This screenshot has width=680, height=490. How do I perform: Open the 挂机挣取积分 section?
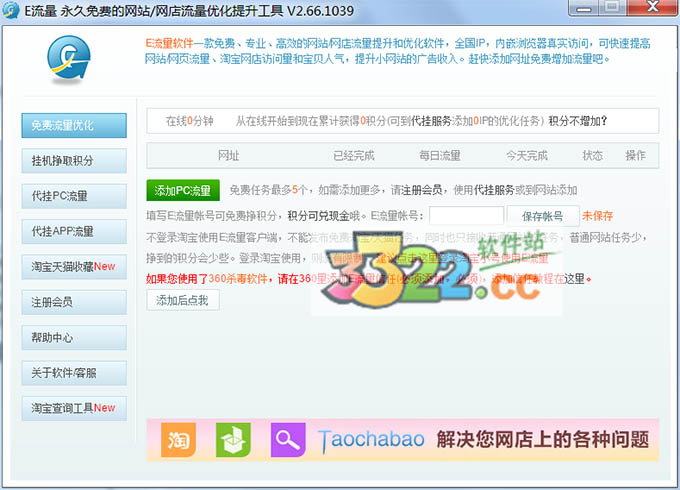[74, 161]
